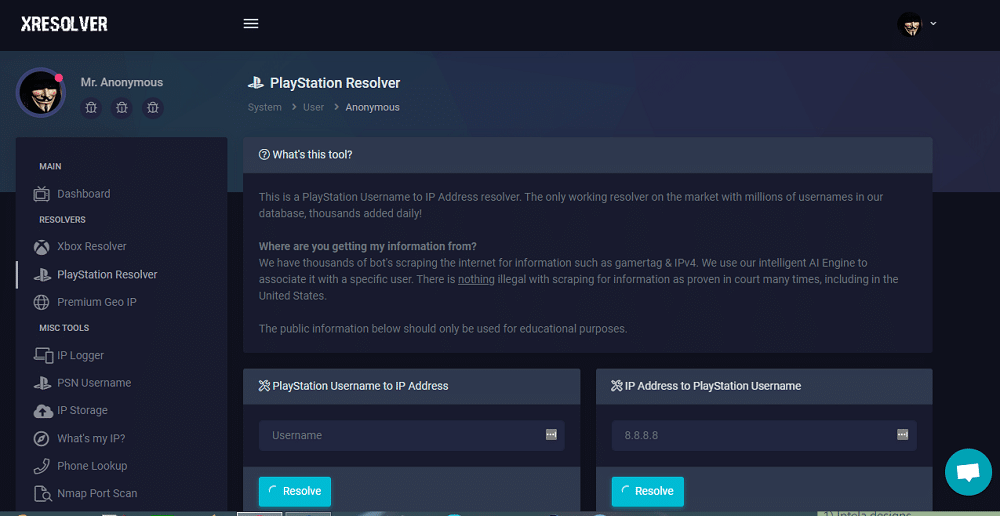Click tools icon in IP Address to PlayStation Username header
The image size is (1000, 516).
[x=617, y=386]
